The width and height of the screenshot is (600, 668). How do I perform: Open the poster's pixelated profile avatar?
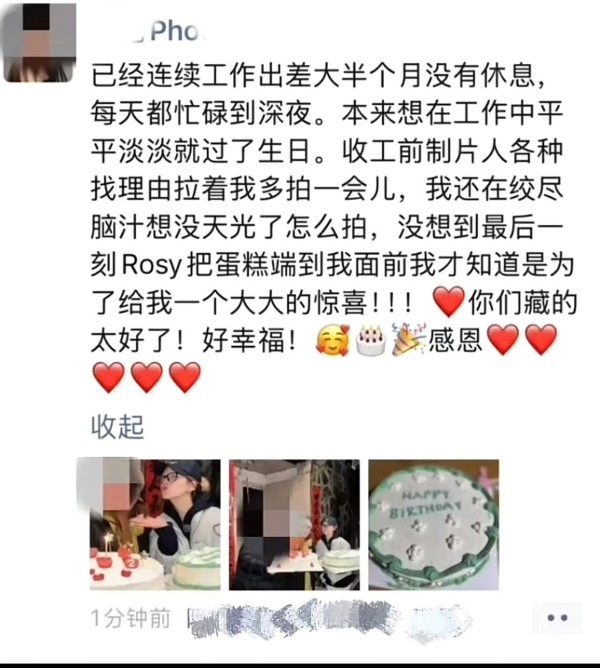point(39,43)
